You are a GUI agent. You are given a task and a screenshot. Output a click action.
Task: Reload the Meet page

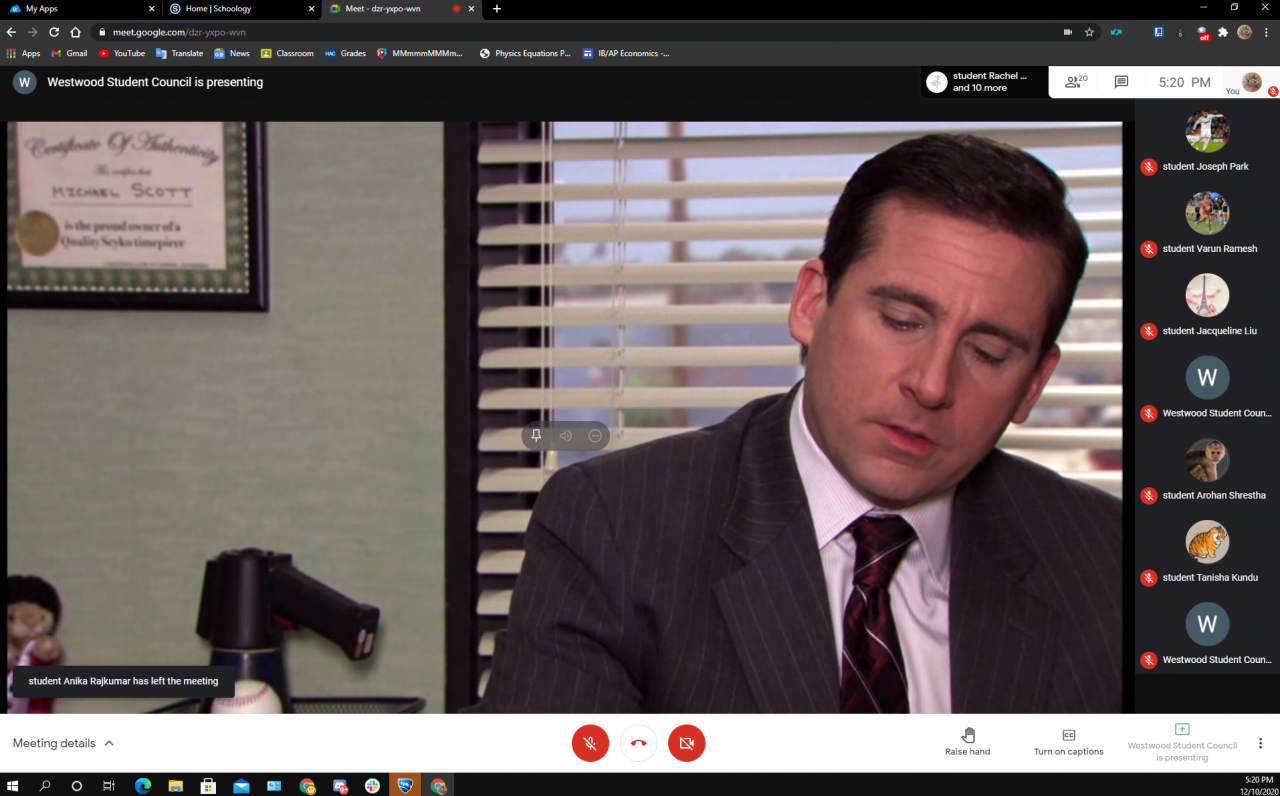click(x=54, y=32)
